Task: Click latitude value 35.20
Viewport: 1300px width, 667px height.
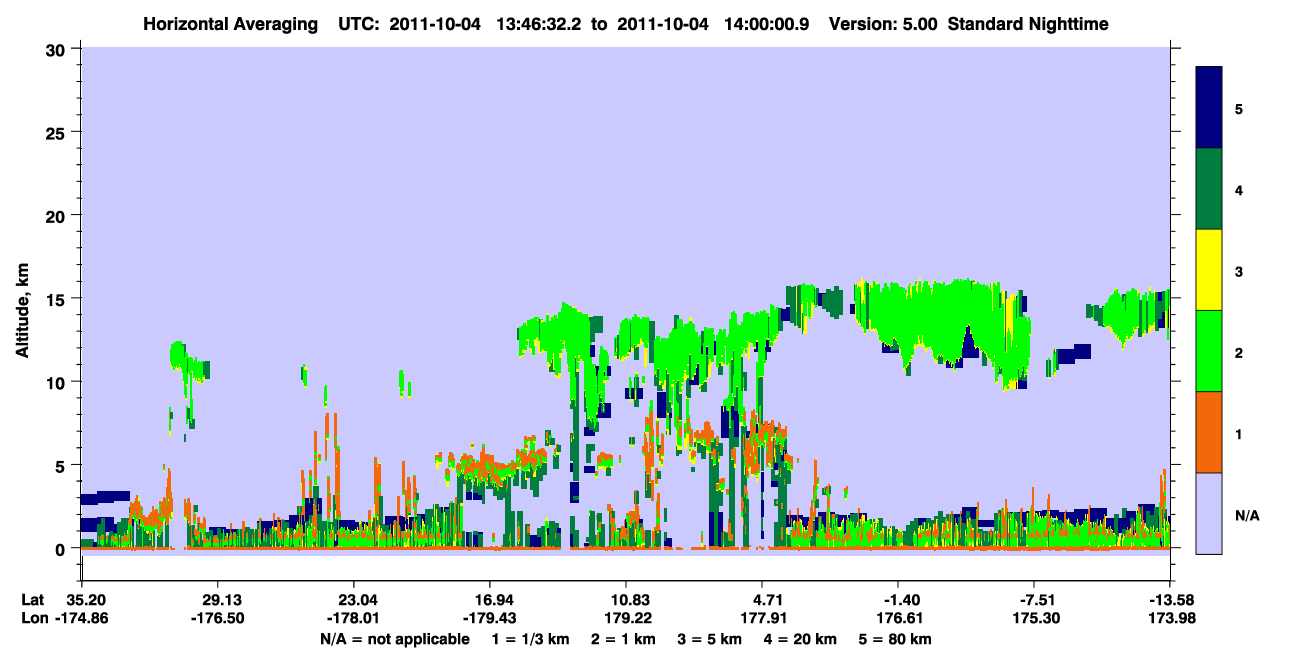Action: 87,600
